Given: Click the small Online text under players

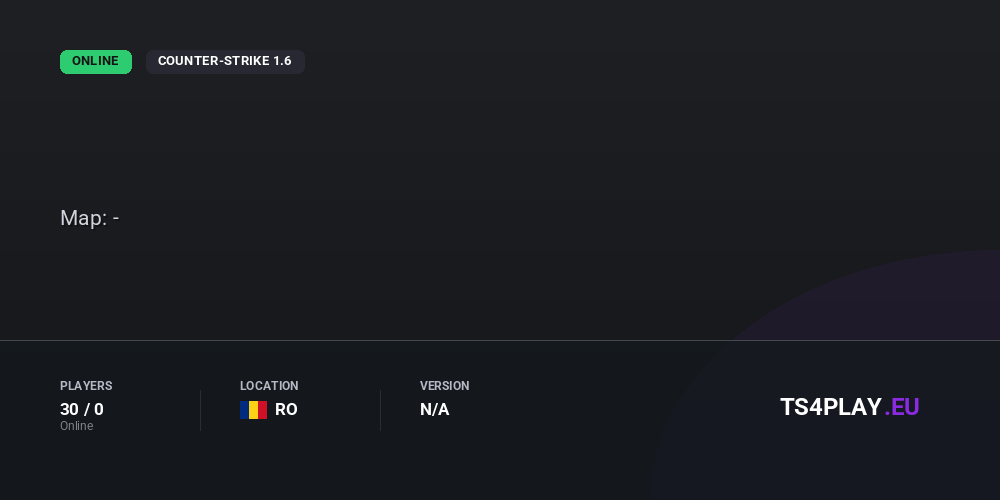Looking at the screenshot, I should (76, 426).
